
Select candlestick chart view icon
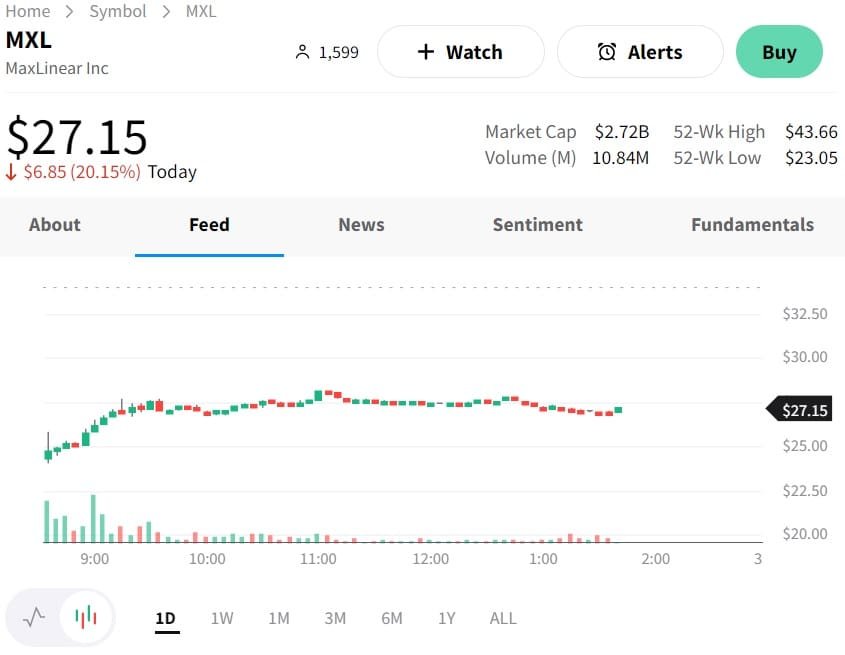87,617
